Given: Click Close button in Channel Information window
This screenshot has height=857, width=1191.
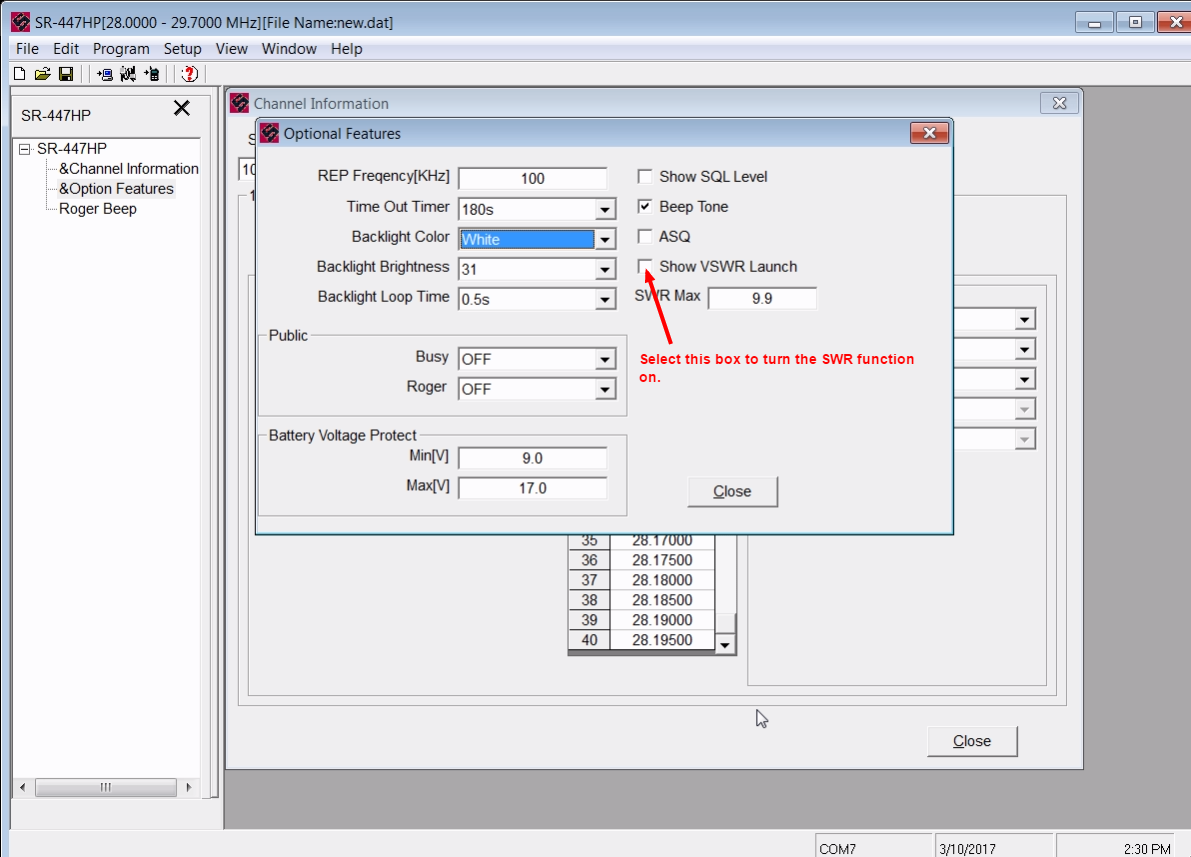Looking at the screenshot, I should [x=972, y=741].
